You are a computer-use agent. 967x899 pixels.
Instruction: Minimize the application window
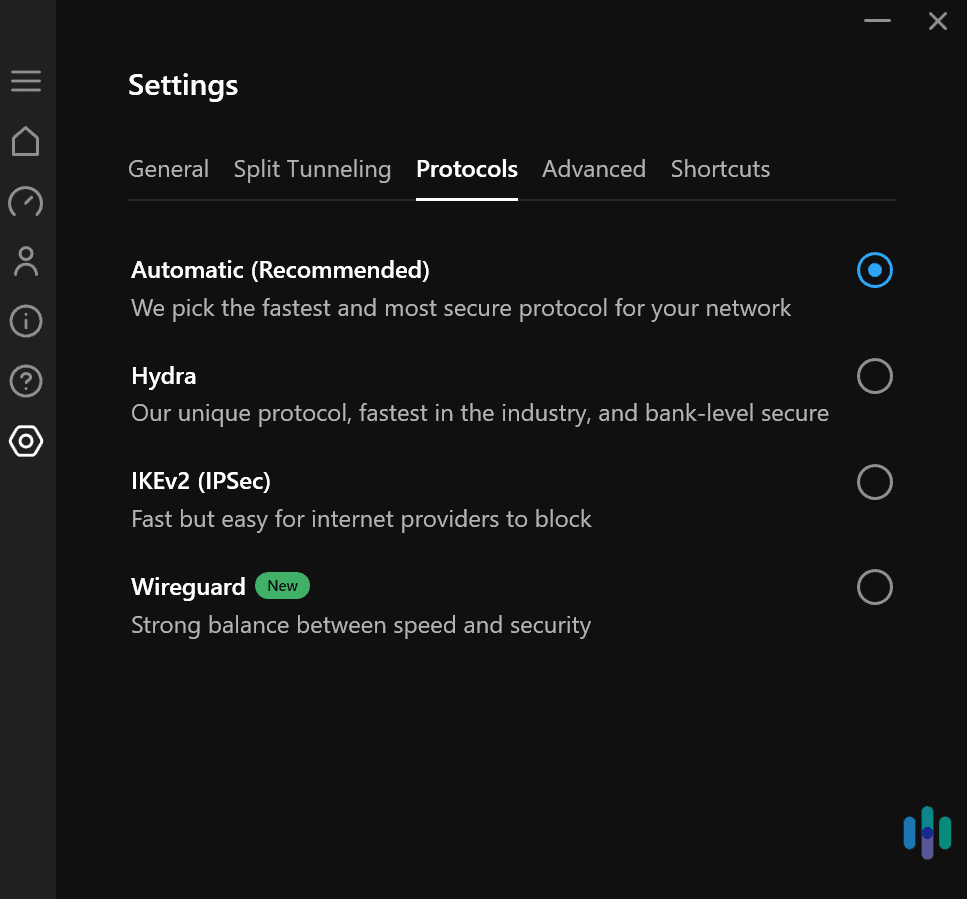click(877, 20)
